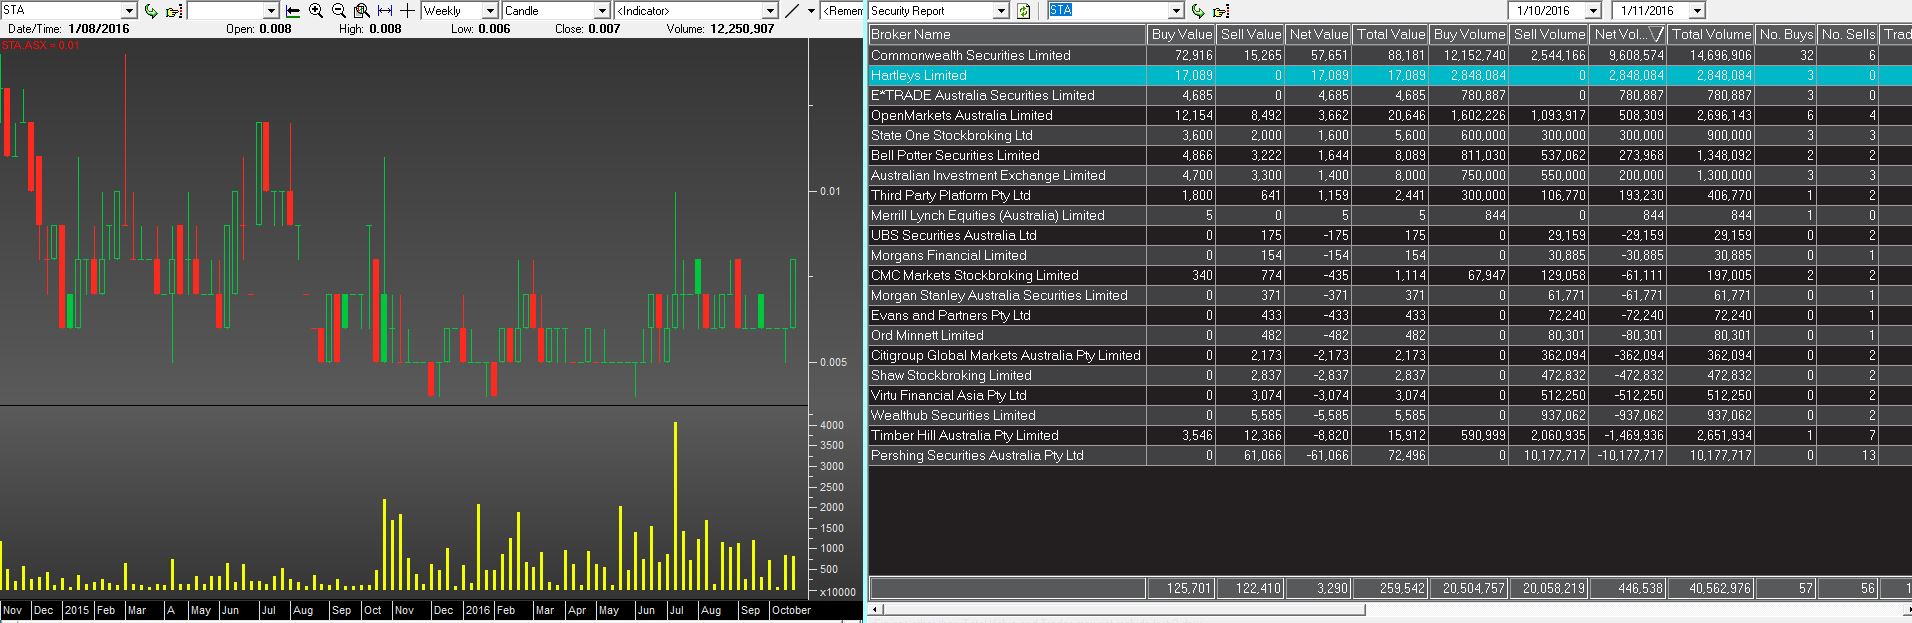The width and height of the screenshot is (1912, 623).
Task: Sort by the Sell Volume column header
Action: (1548, 35)
